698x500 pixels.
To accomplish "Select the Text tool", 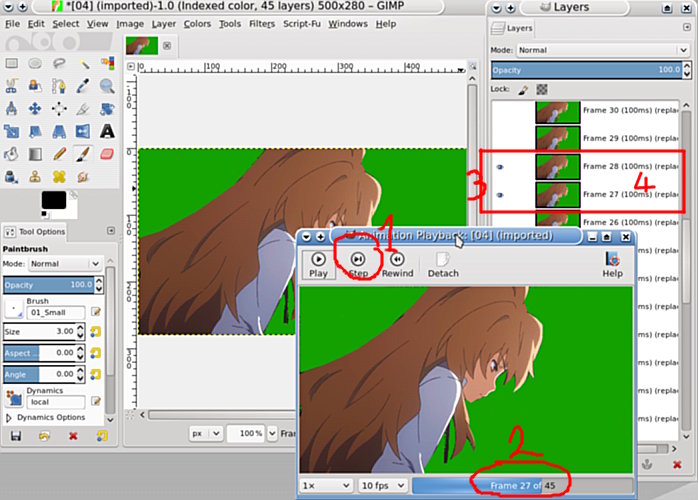I will (x=107, y=131).
